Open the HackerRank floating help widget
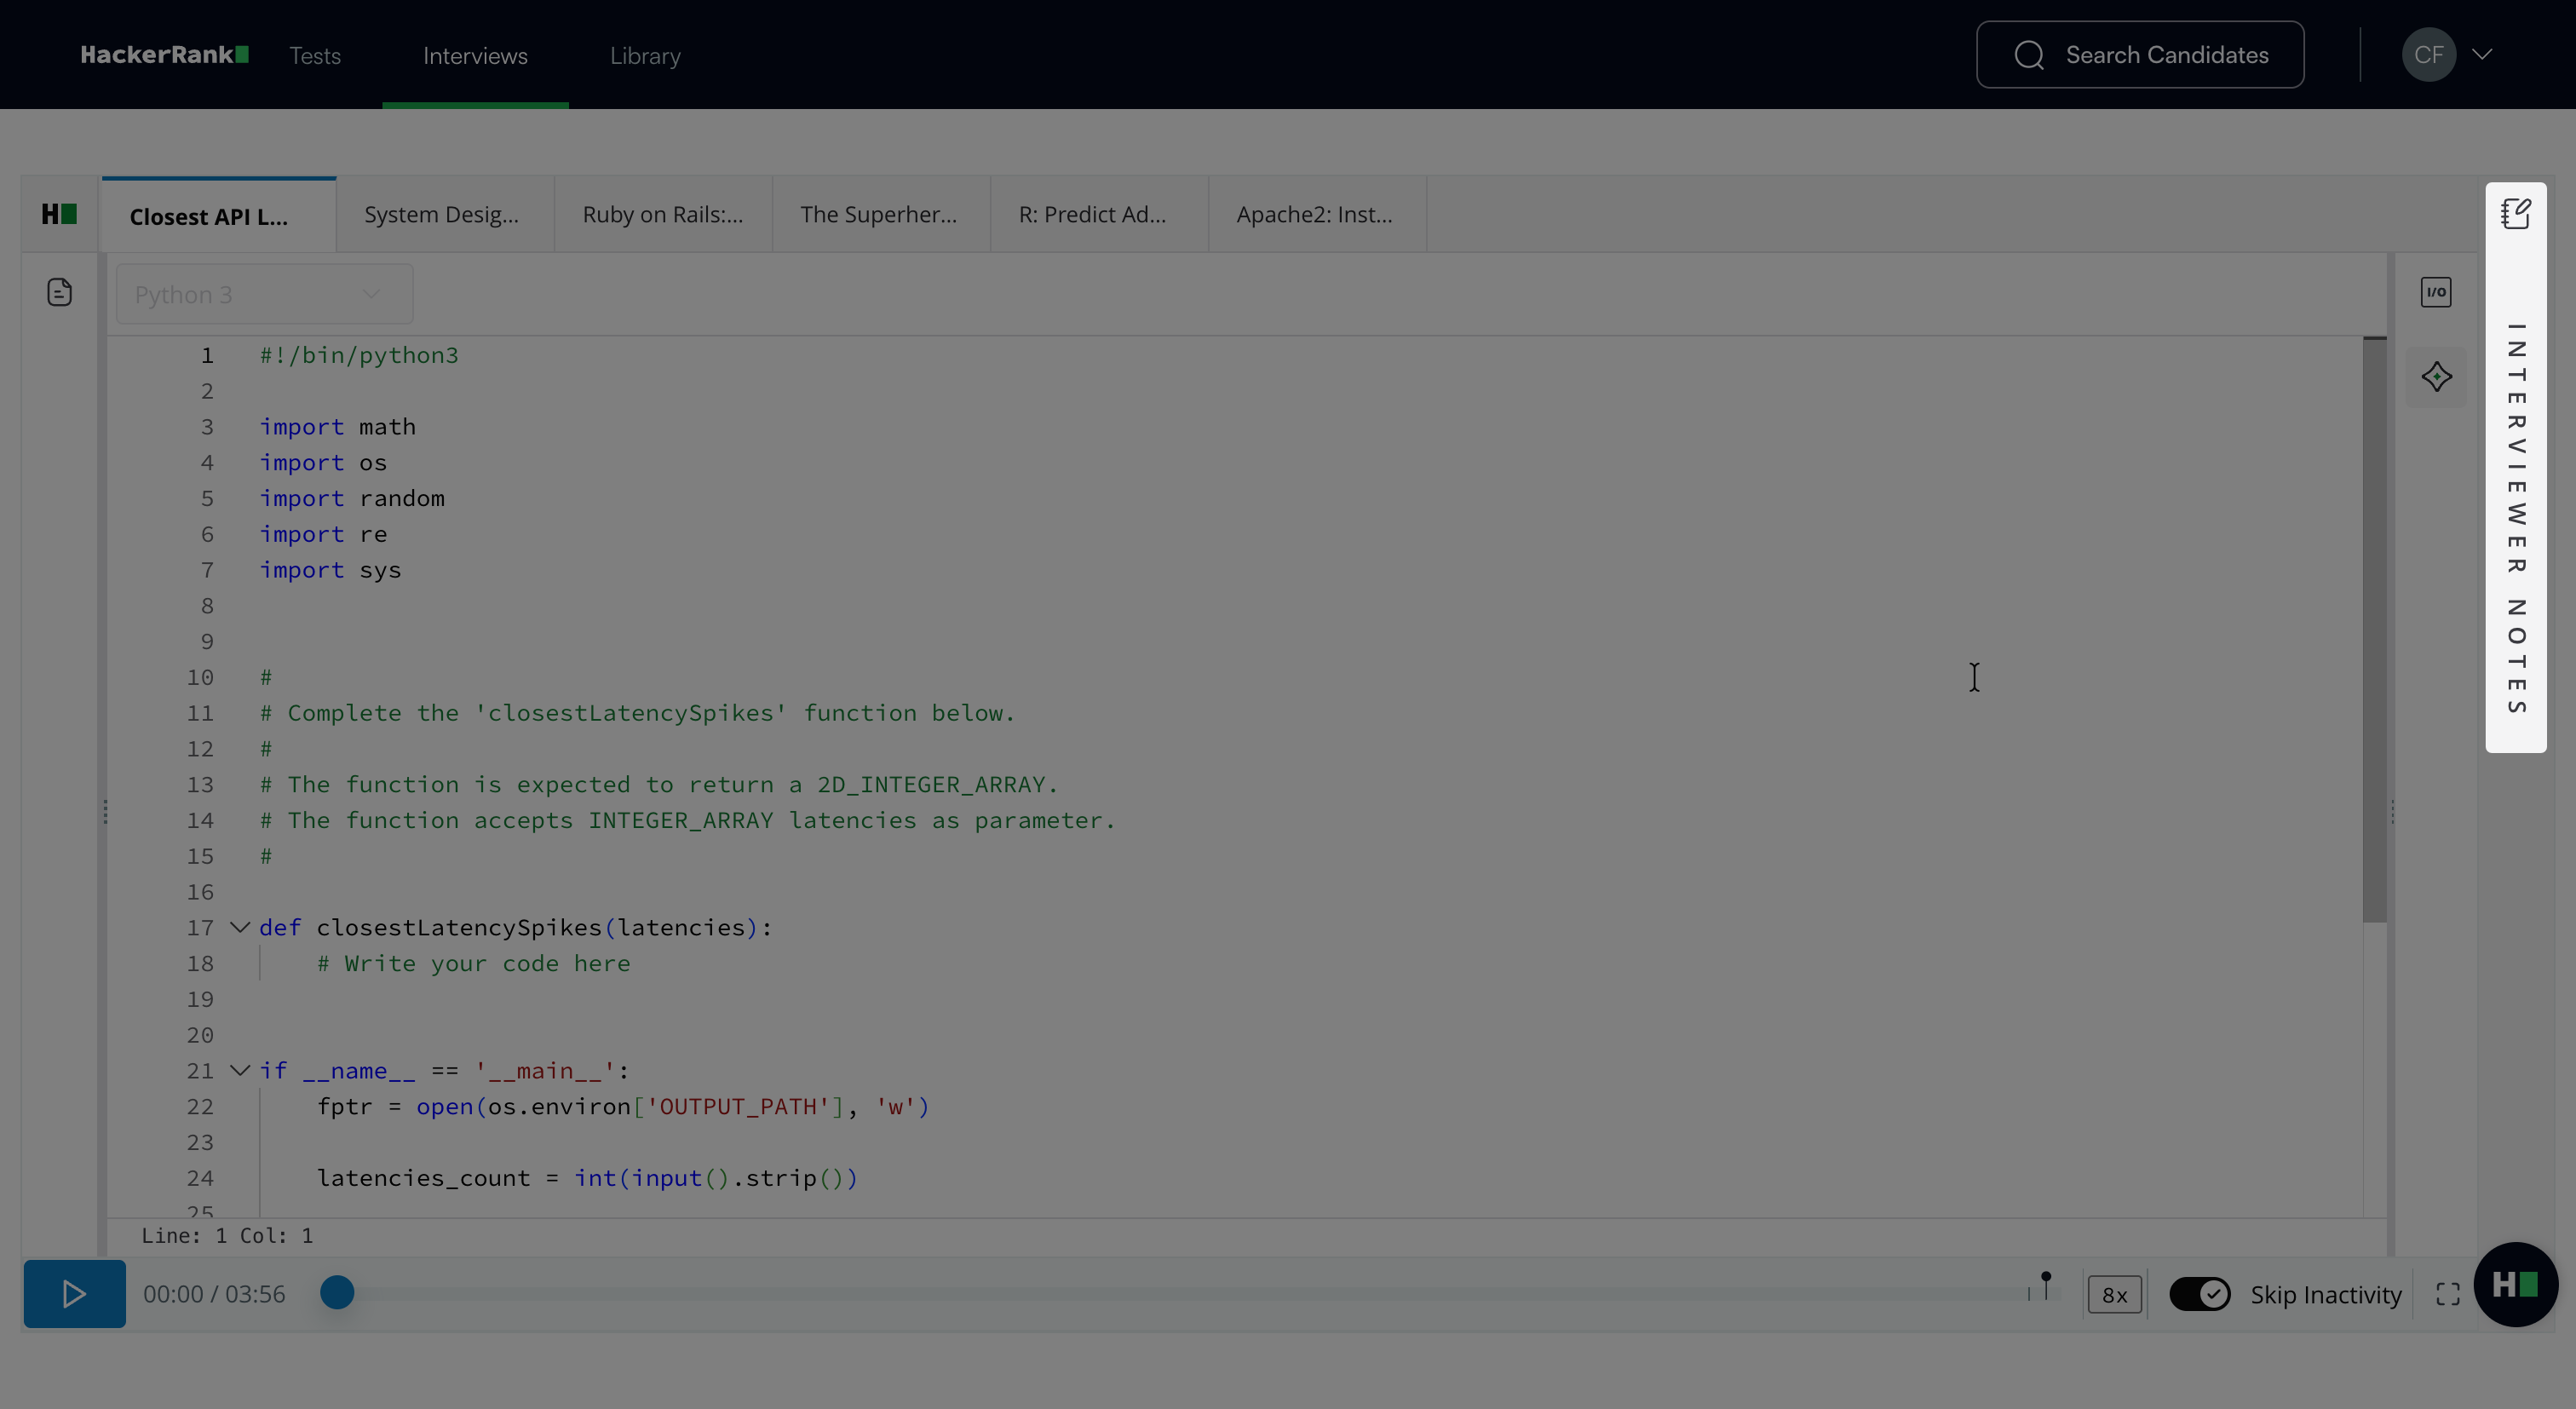 coord(2515,1285)
